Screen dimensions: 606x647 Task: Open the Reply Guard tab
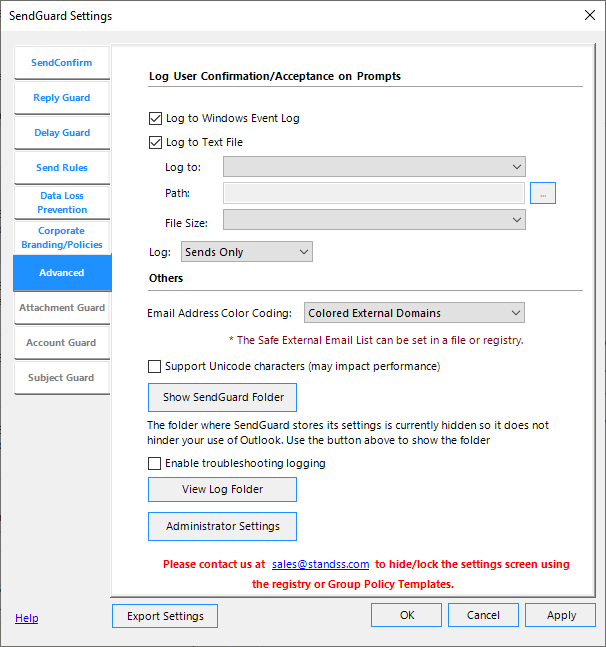tap(61, 98)
